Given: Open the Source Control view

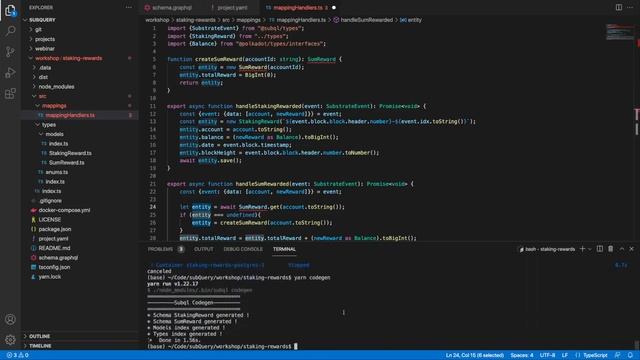Looking at the screenshot, I should pyautogui.click(x=10, y=52).
